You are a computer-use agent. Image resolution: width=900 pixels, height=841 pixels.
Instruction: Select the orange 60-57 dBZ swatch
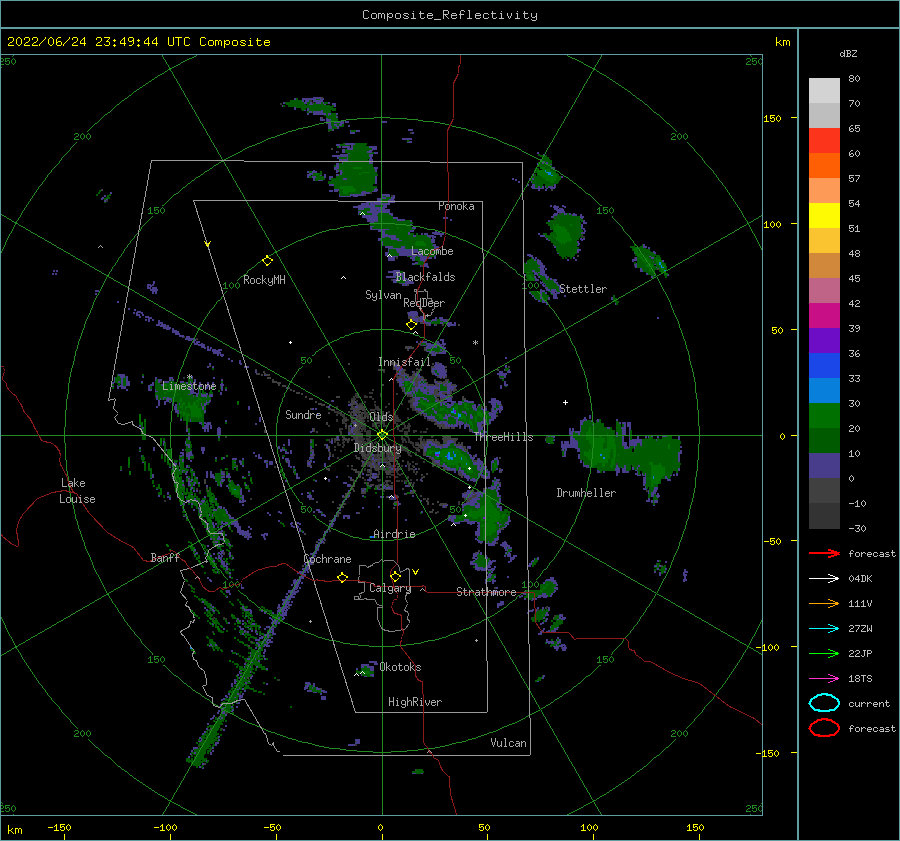click(x=824, y=166)
